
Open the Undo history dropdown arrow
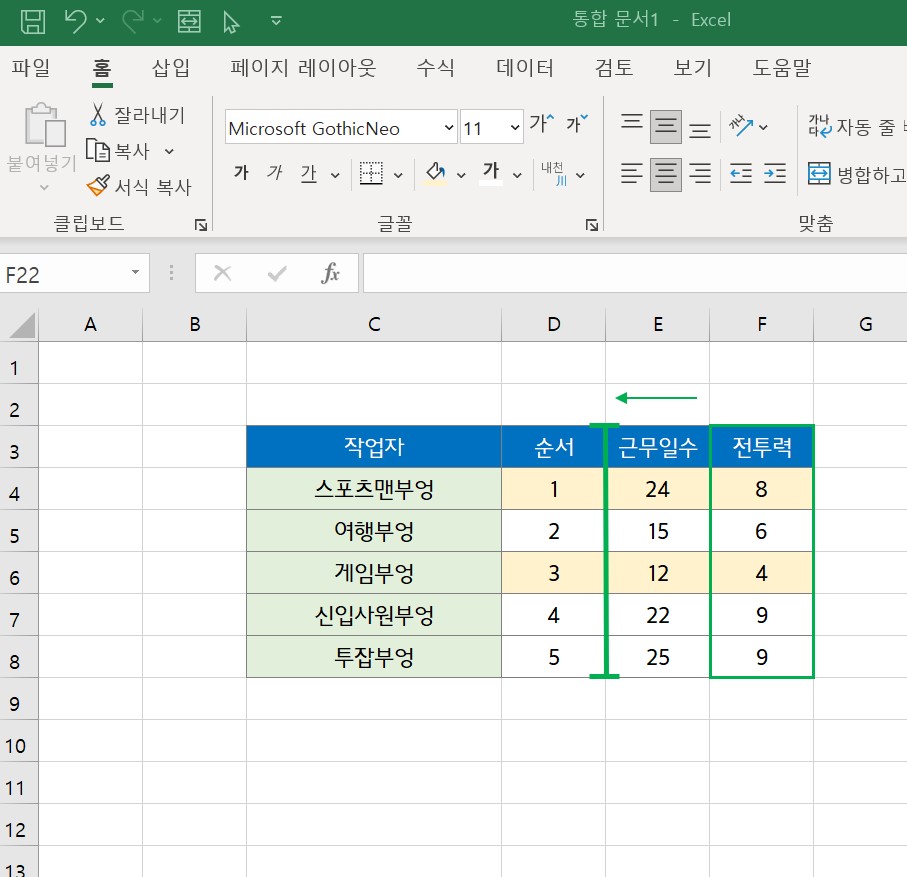tap(100, 21)
